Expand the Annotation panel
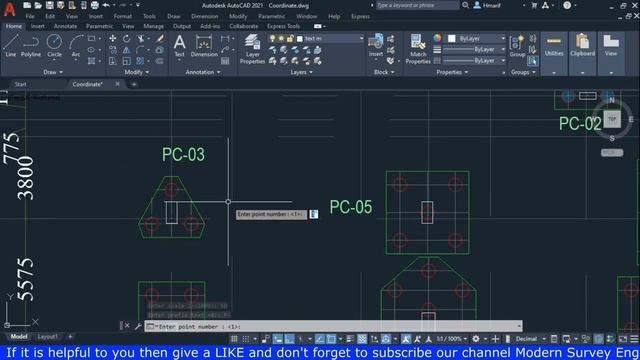The image size is (640, 360). tap(203, 72)
